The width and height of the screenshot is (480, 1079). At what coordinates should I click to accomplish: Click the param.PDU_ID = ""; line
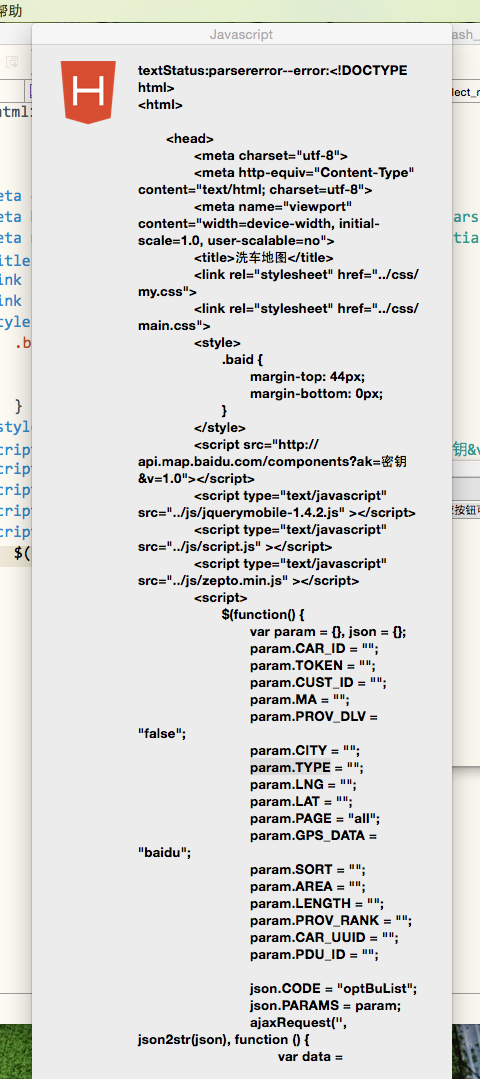coord(314,955)
